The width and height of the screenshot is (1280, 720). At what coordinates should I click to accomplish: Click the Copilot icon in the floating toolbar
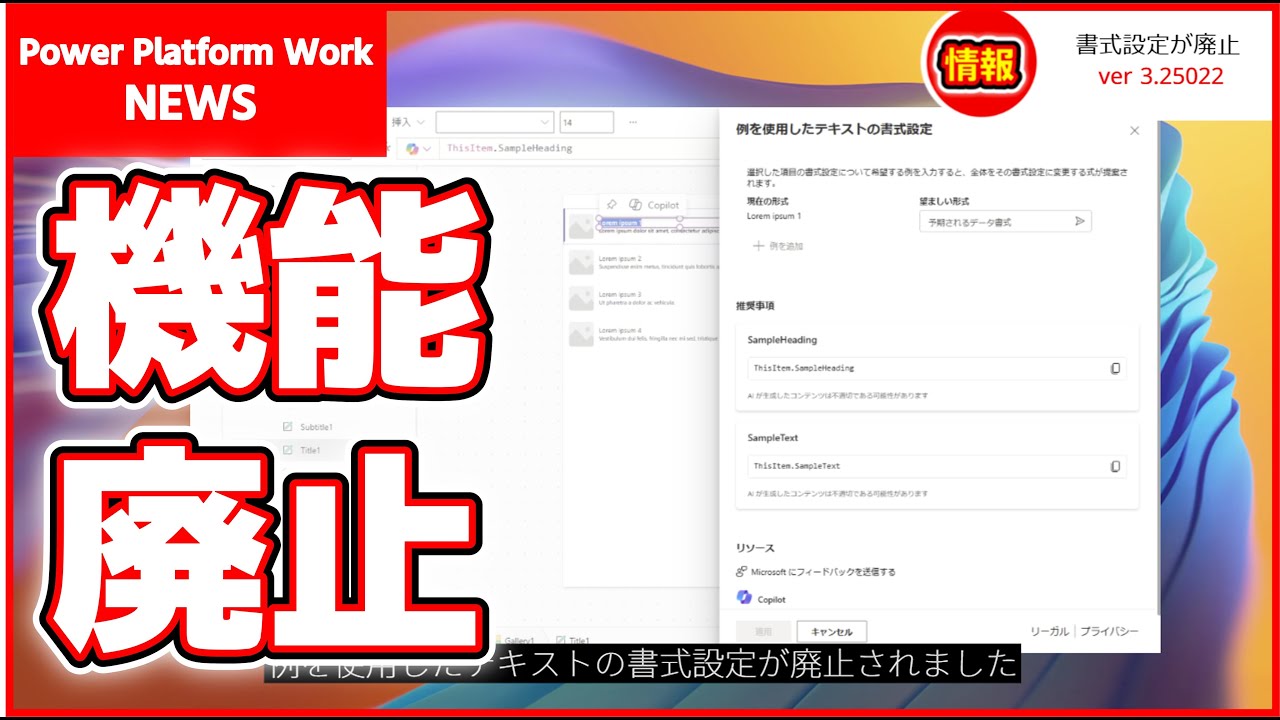(x=634, y=204)
